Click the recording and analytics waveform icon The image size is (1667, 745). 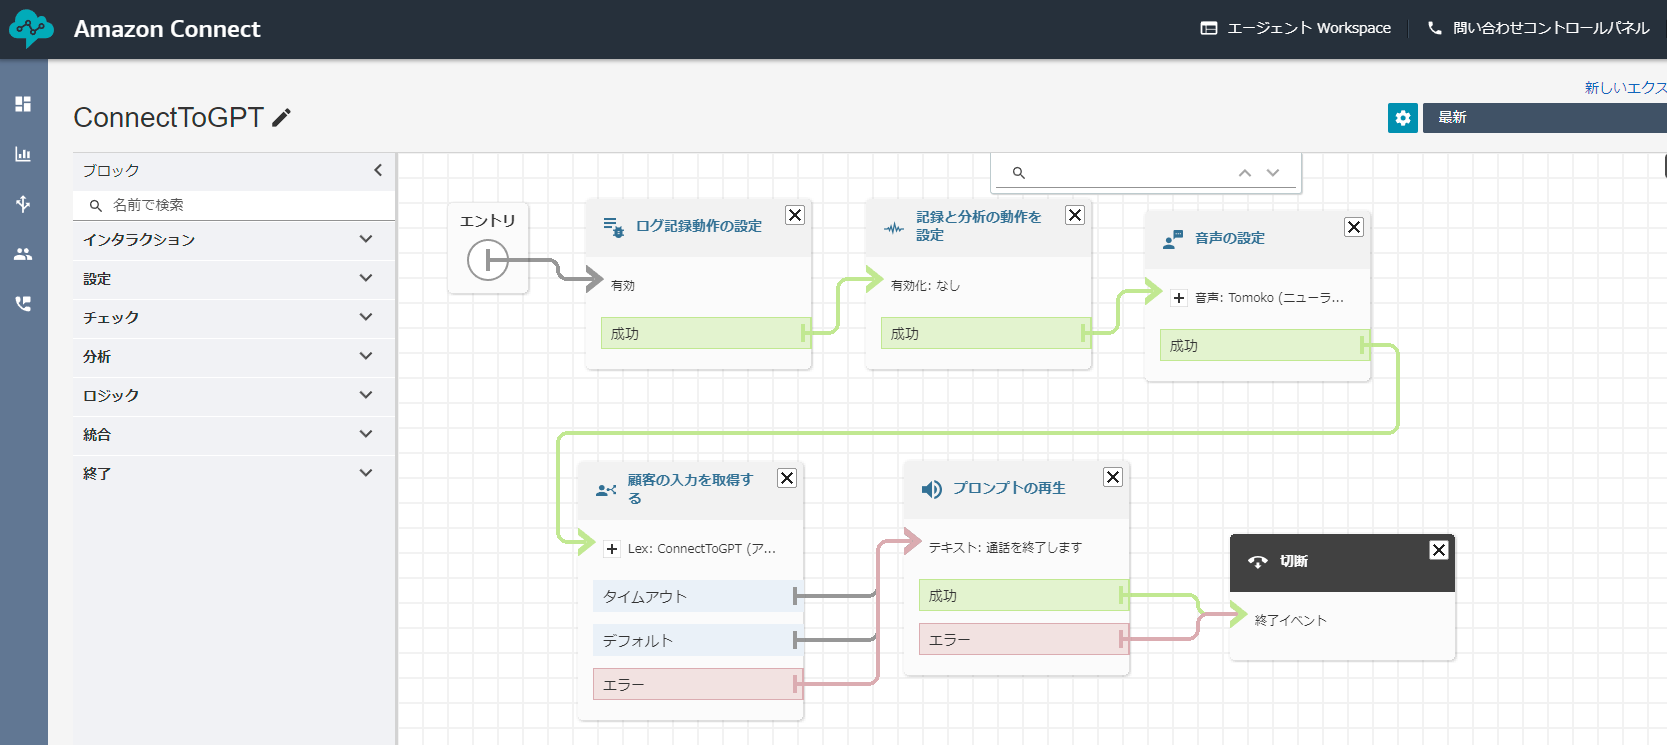click(x=893, y=228)
